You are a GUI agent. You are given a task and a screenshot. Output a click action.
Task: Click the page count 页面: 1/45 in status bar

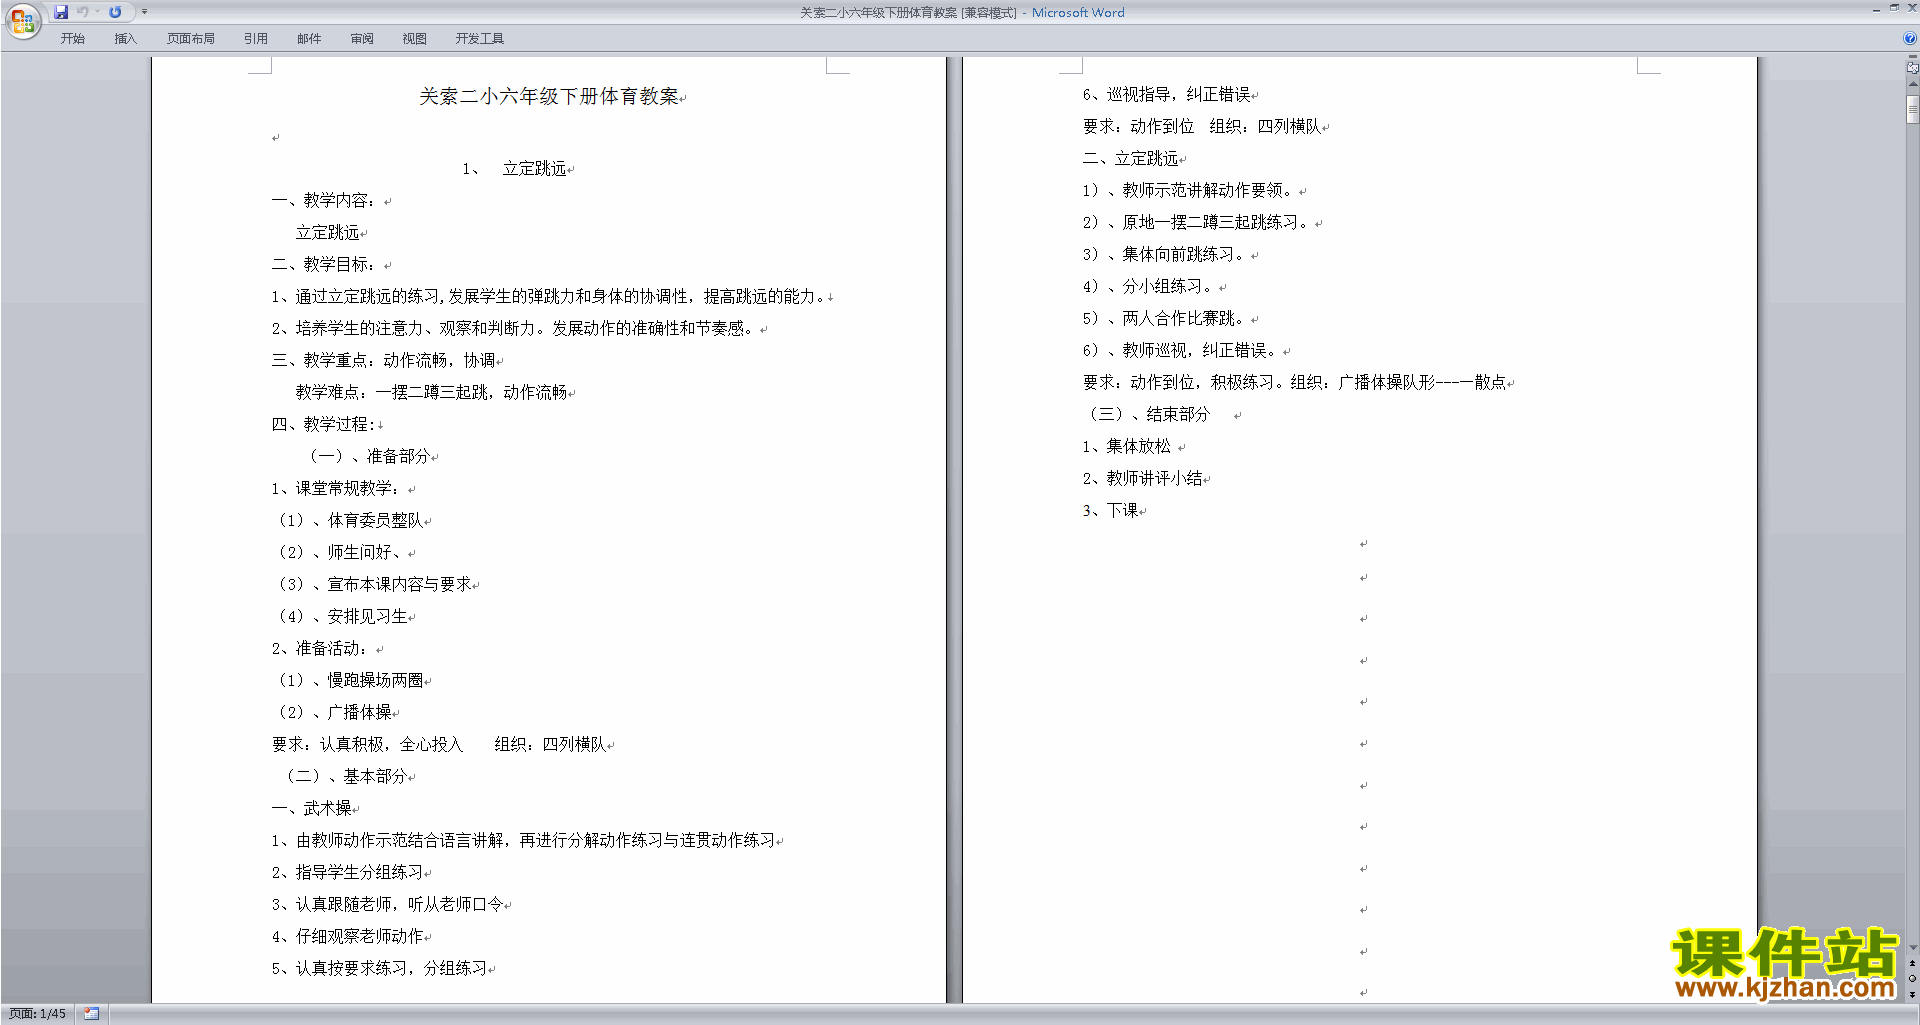[37, 1014]
